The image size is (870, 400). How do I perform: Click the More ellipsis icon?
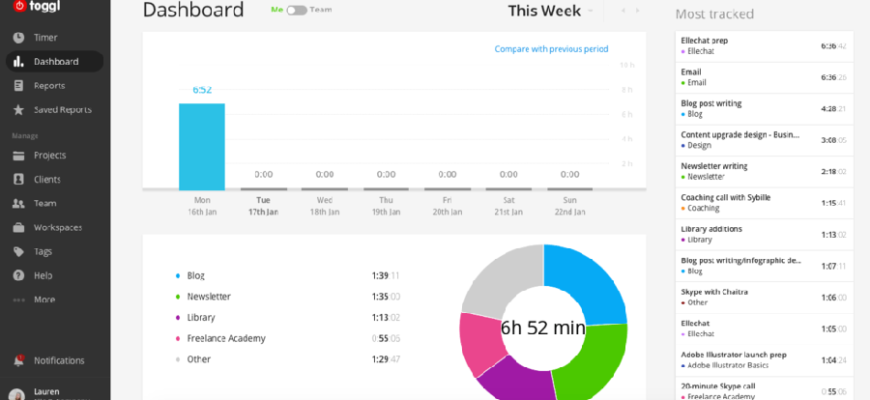(x=19, y=300)
